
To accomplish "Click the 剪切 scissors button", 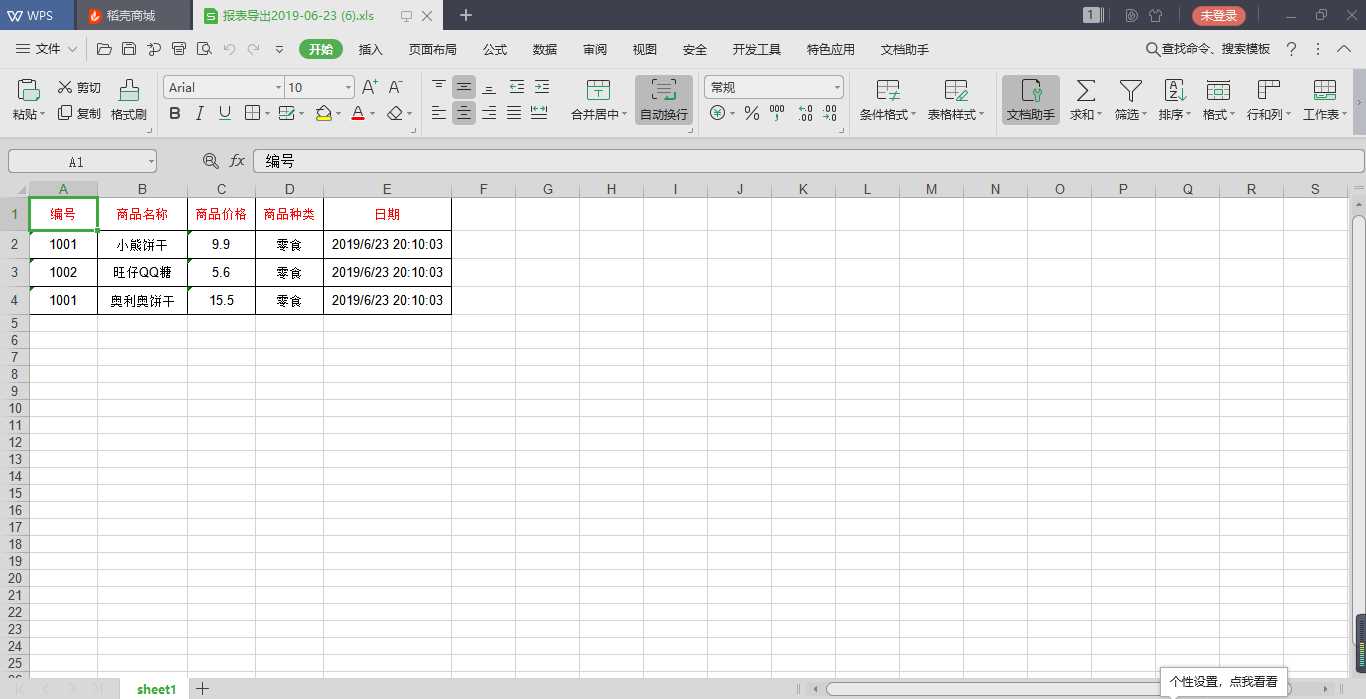I will point(79,88).
